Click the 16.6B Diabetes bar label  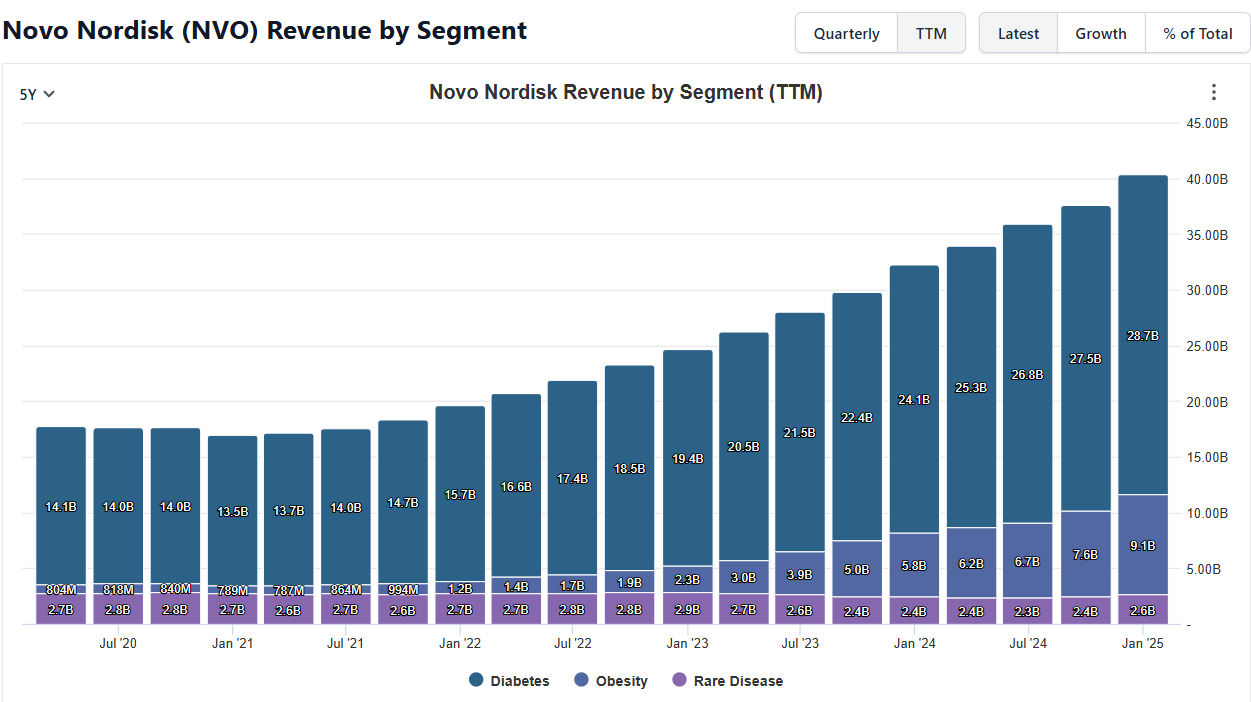[x=516, y=486]
